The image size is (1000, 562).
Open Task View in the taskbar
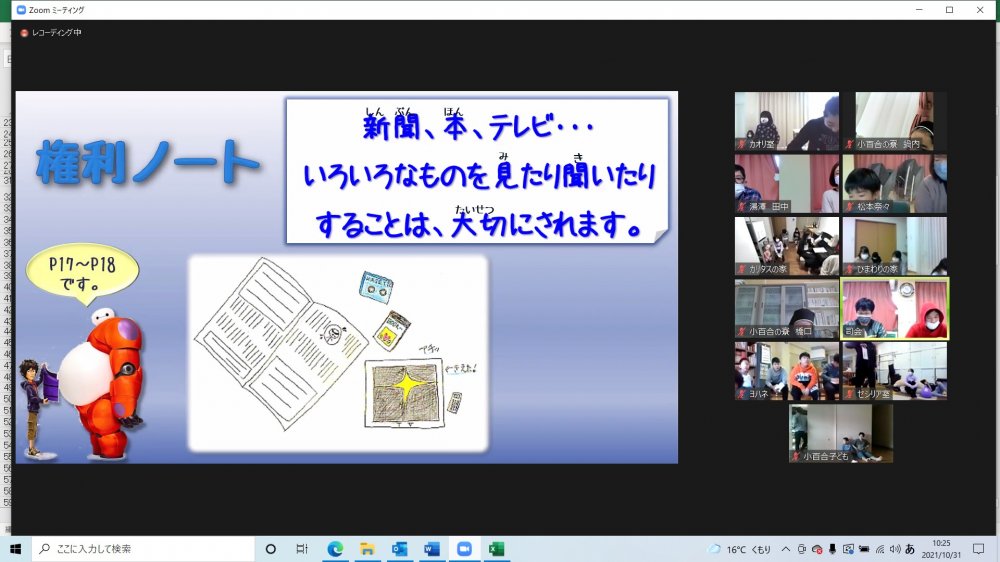tap(302, 549)
